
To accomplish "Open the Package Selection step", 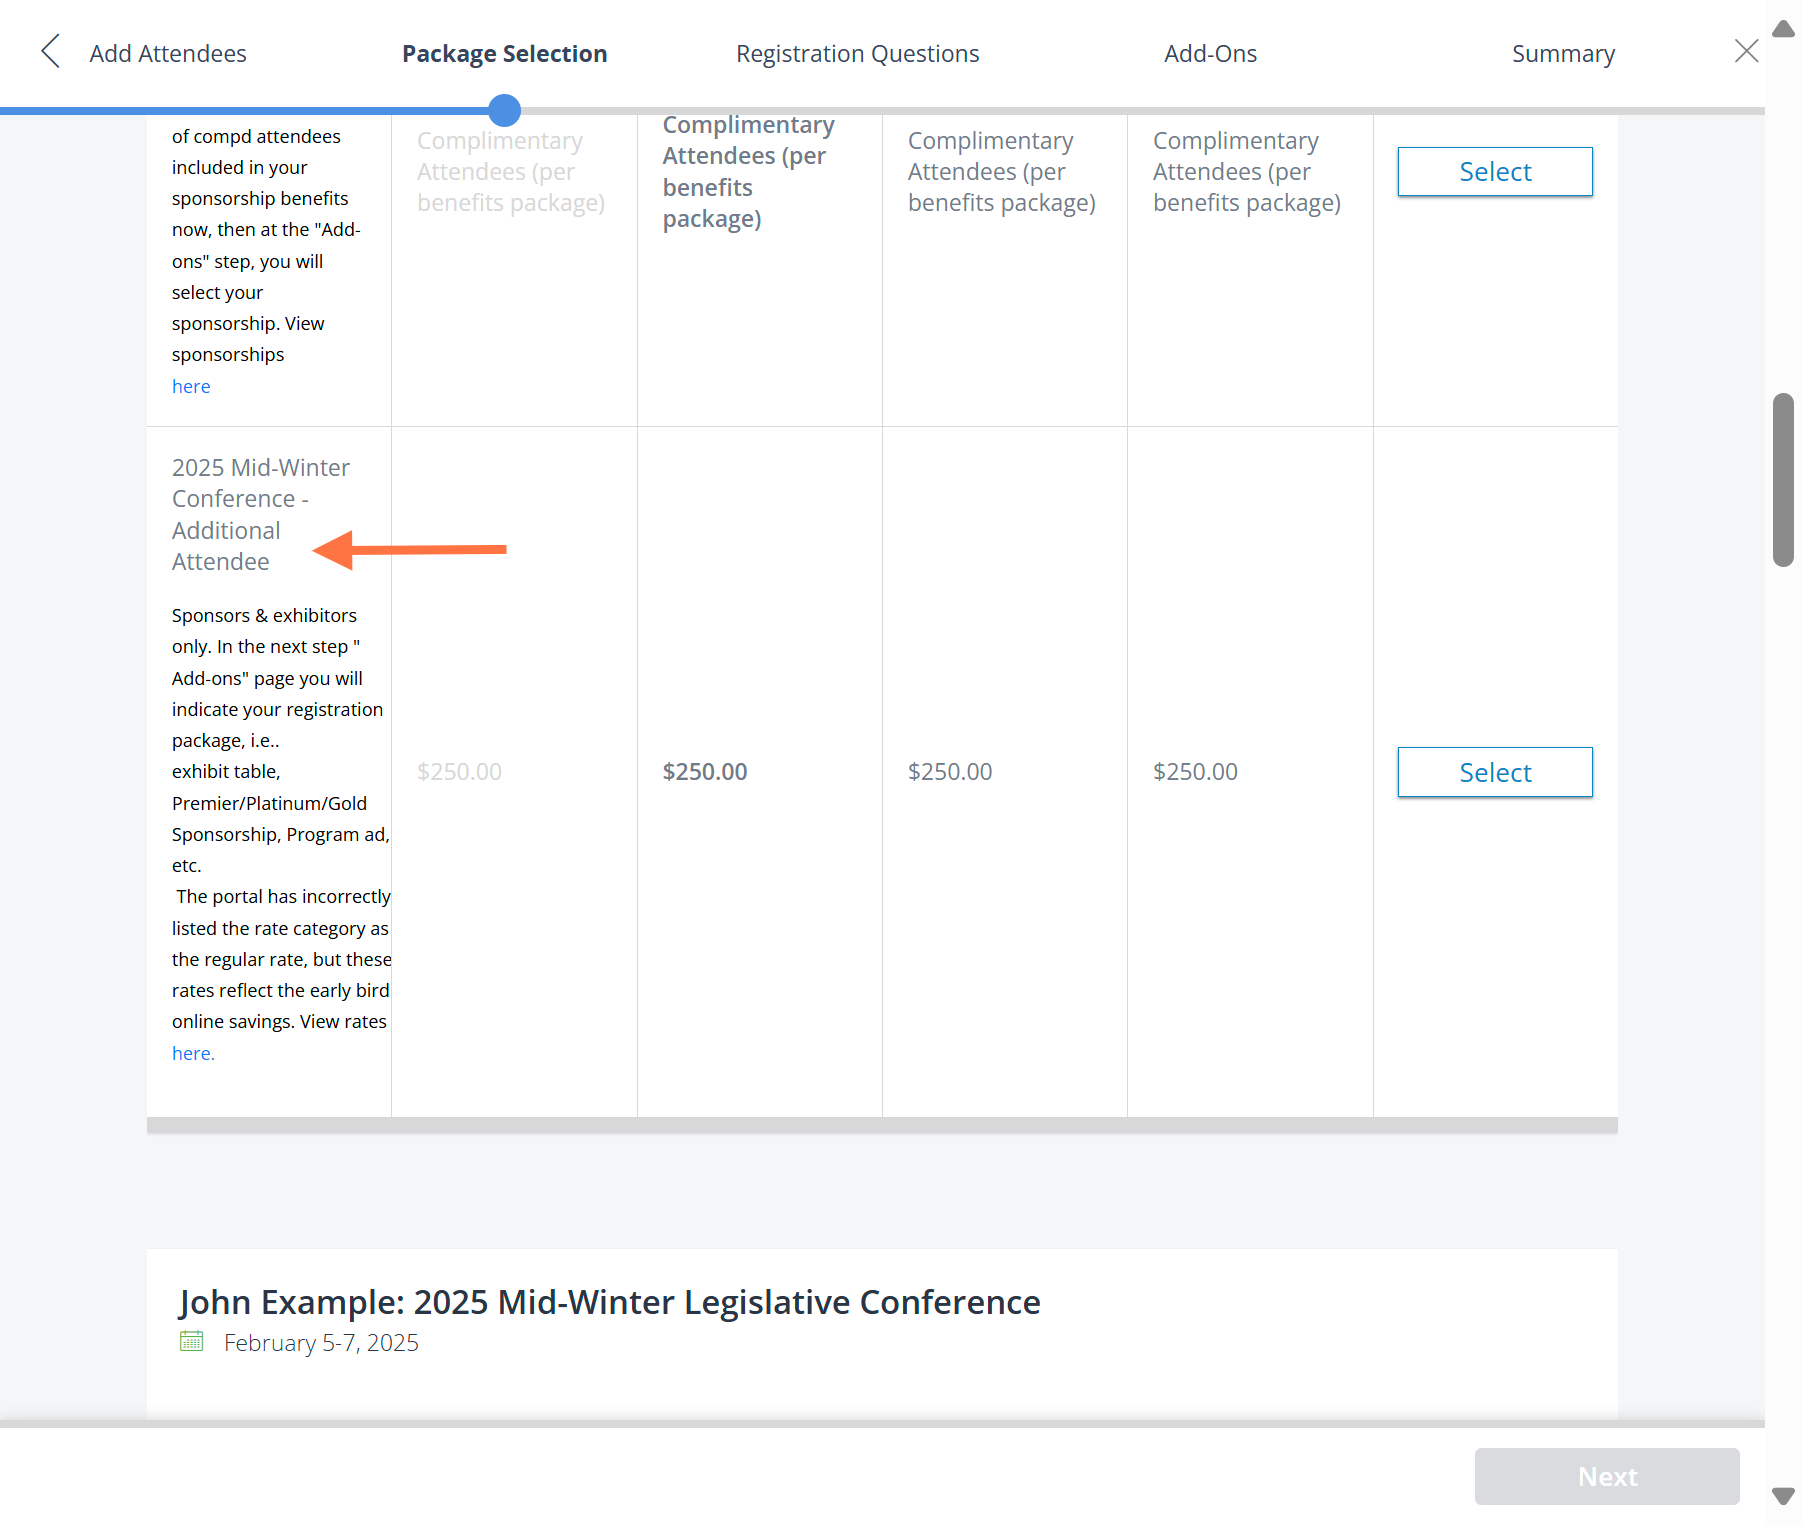I will point(505,54).
